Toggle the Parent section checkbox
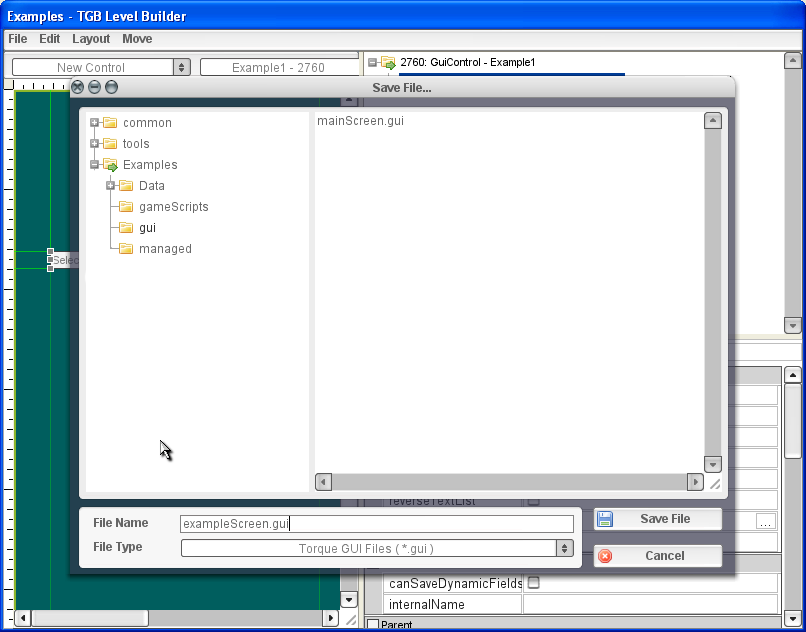806x632 pixels. (373, 625)
